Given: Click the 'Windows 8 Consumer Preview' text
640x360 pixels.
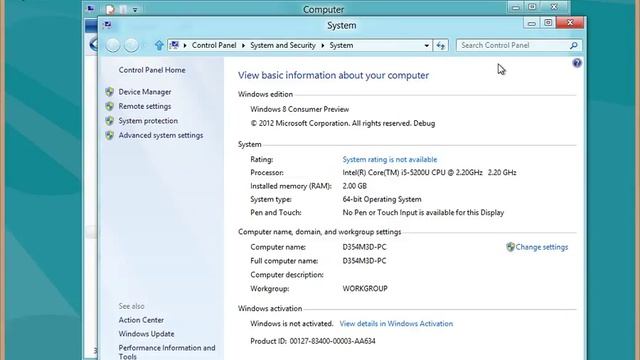Looking at the screenshot, I should click(x=300, y=109).
